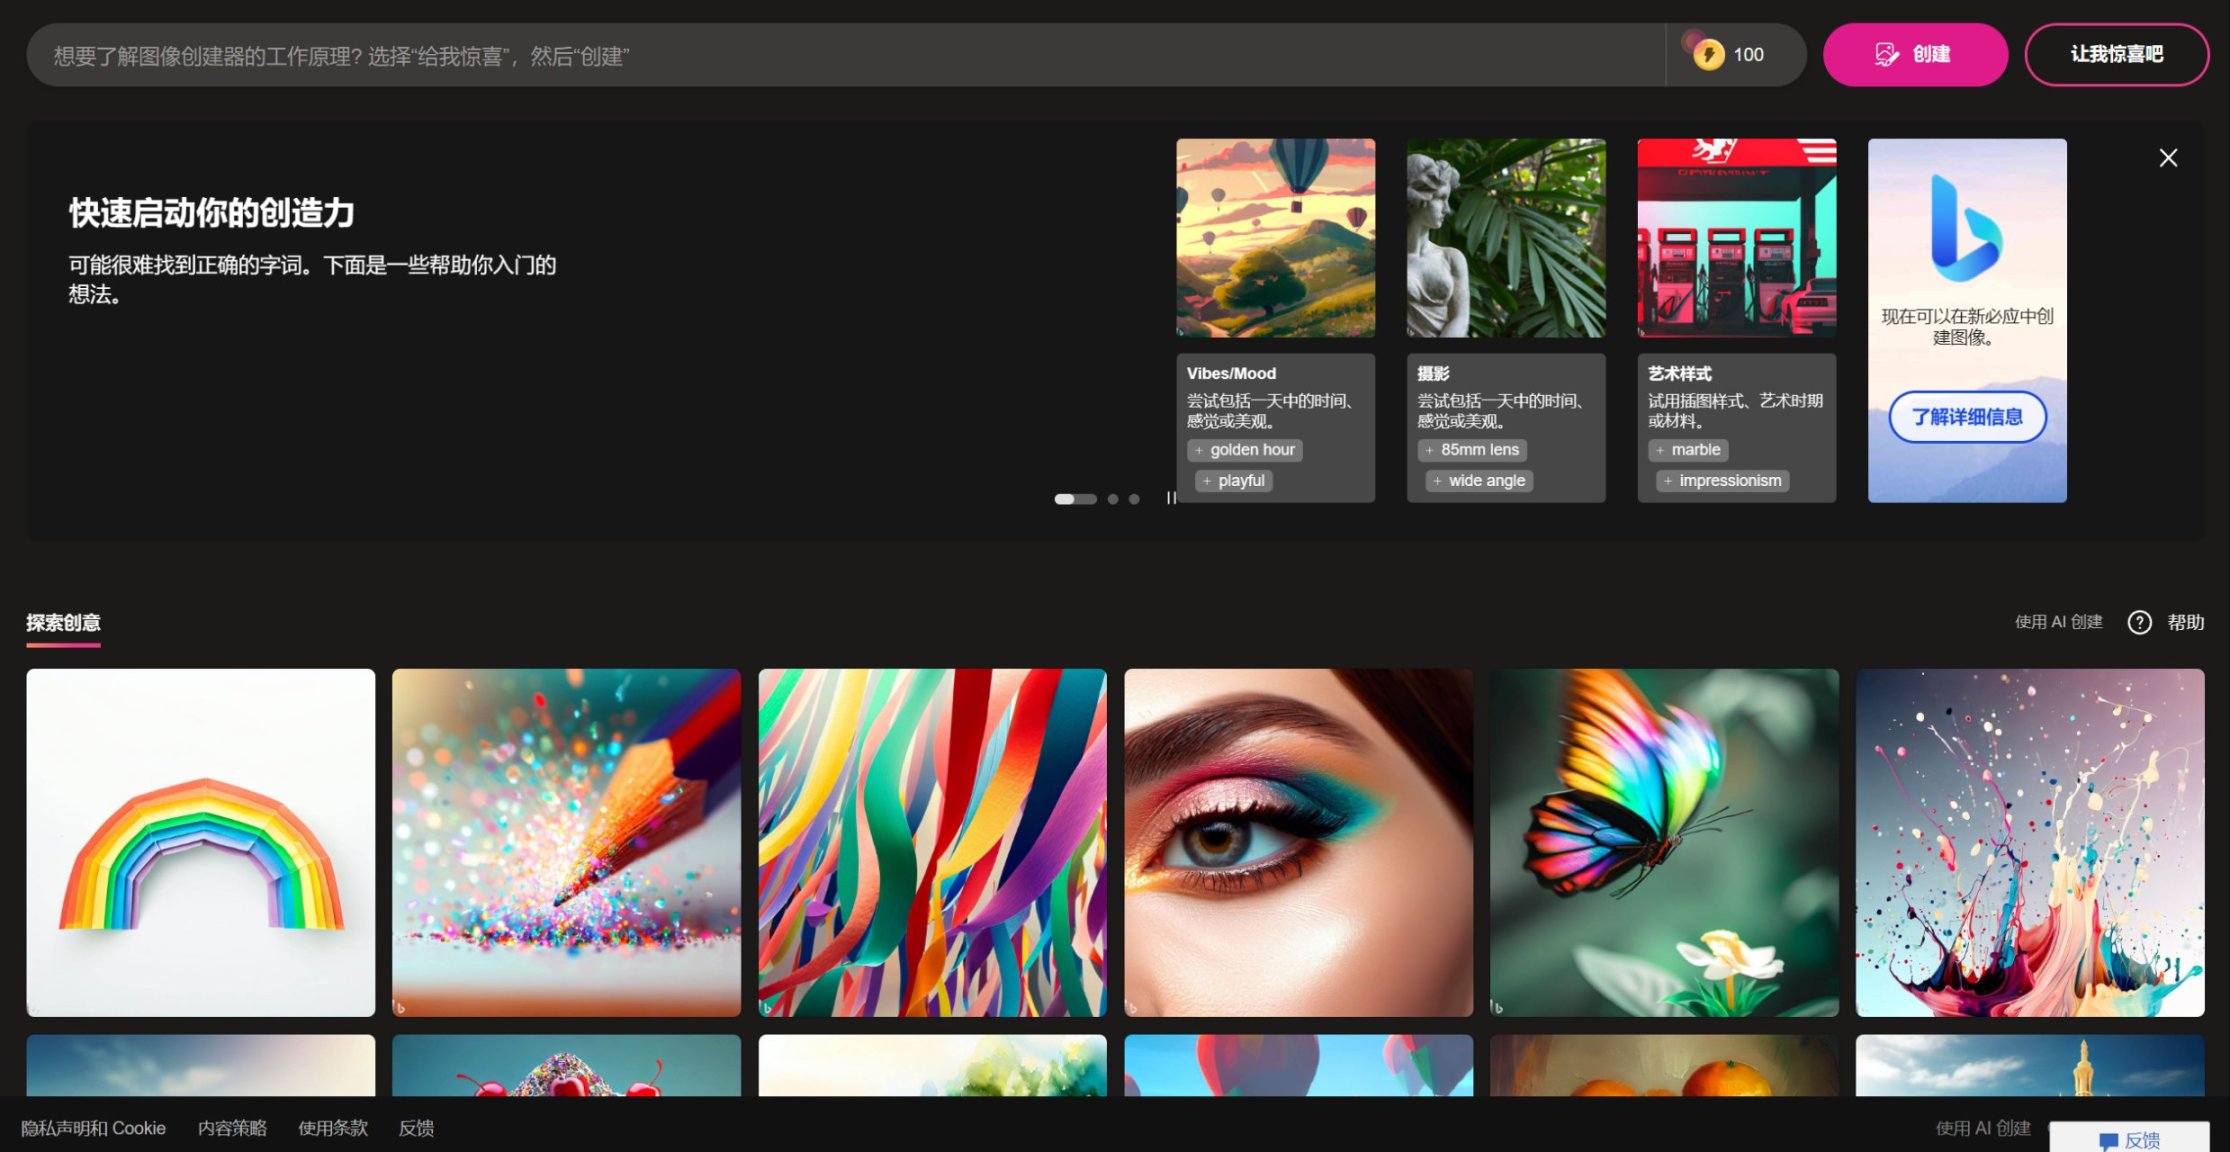Open the 了解详细信息 link on Bing card
Screen dimensions: 2230x1152
[1966, 417]
